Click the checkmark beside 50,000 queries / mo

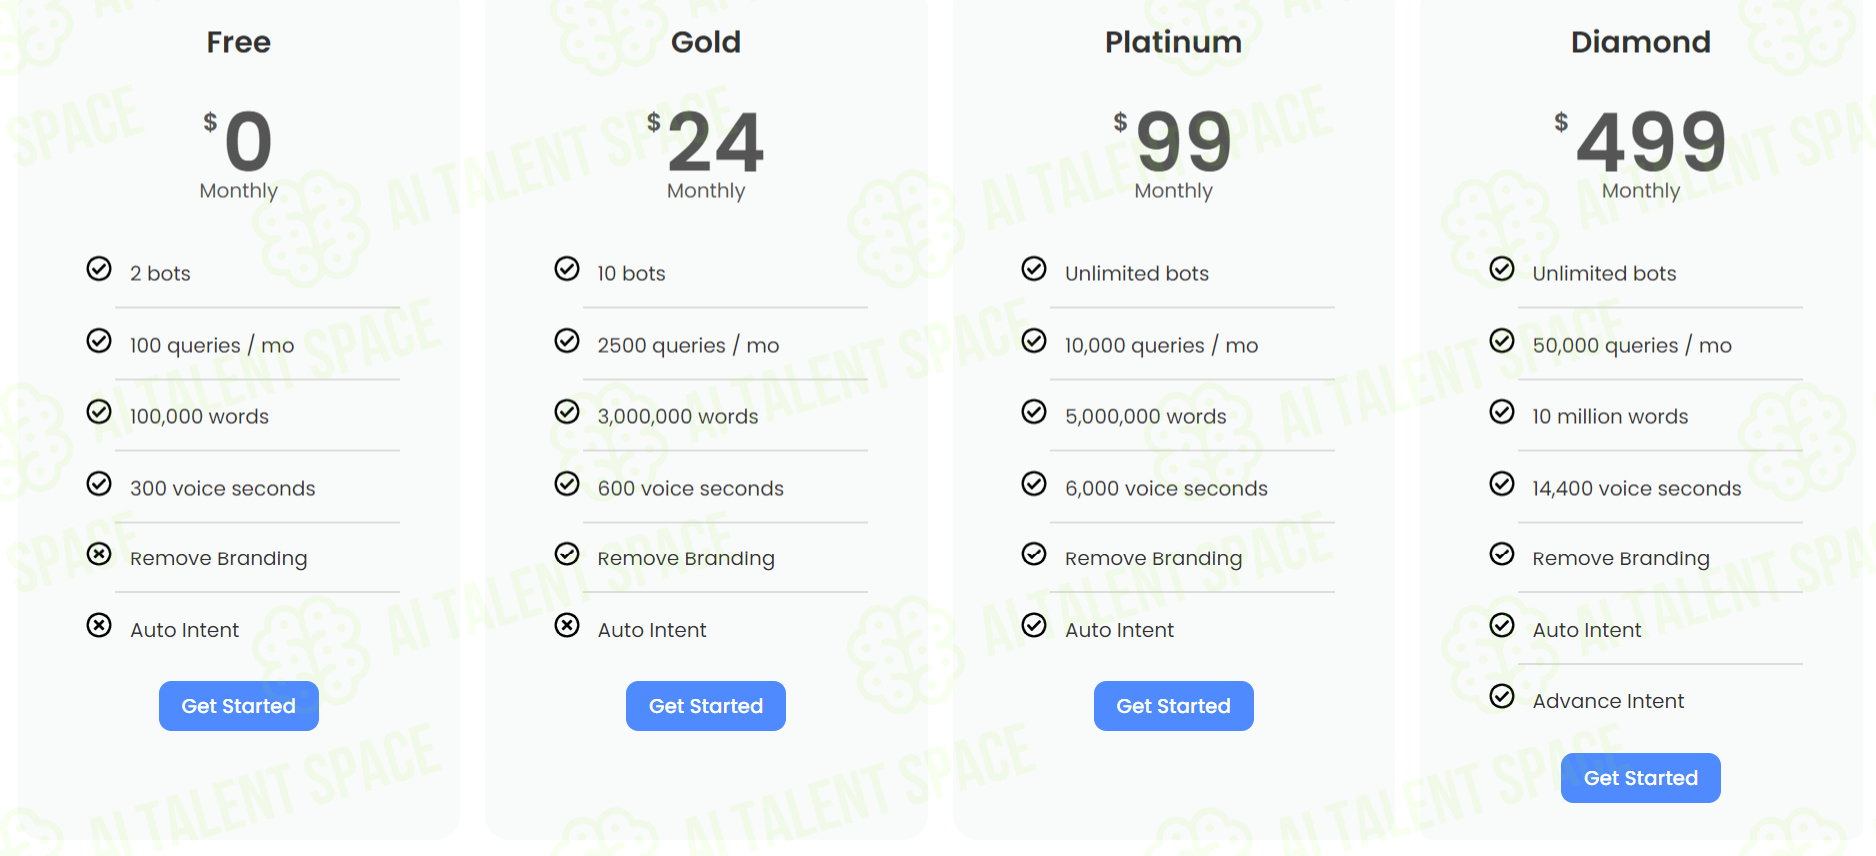click(1502, 341)
